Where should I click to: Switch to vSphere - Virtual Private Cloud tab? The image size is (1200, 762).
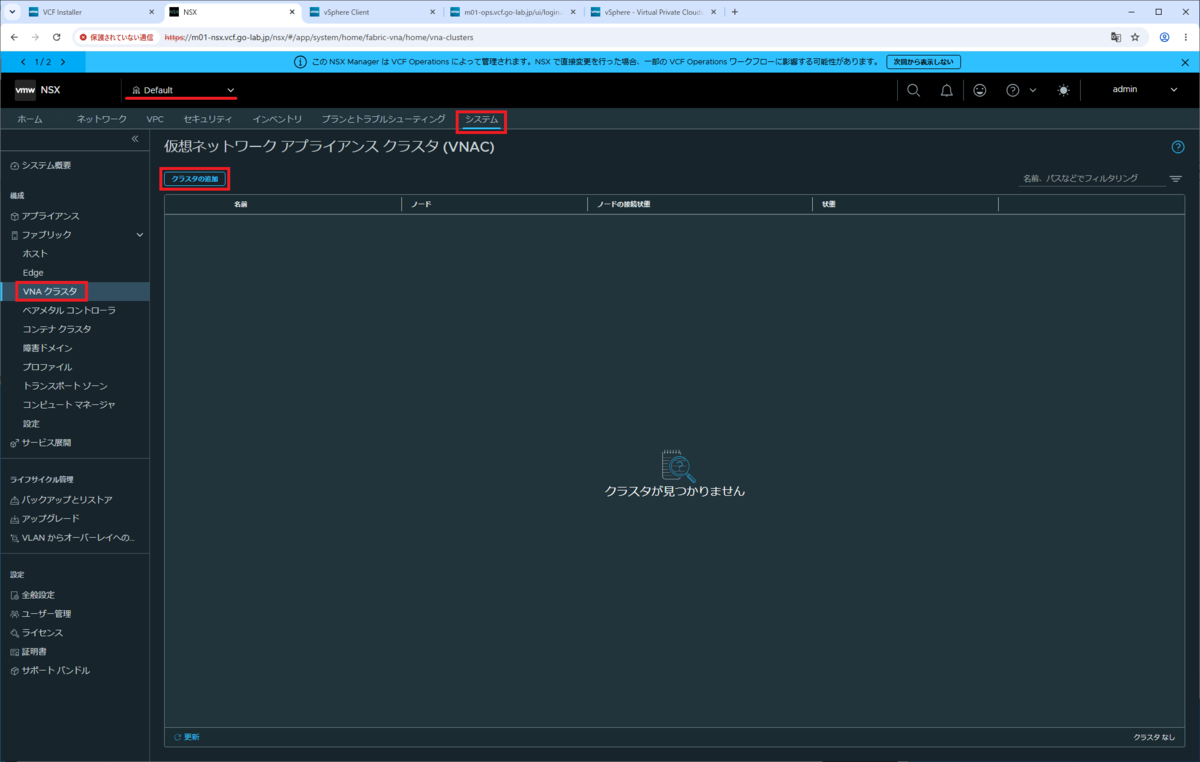click(x=654, y=12)
